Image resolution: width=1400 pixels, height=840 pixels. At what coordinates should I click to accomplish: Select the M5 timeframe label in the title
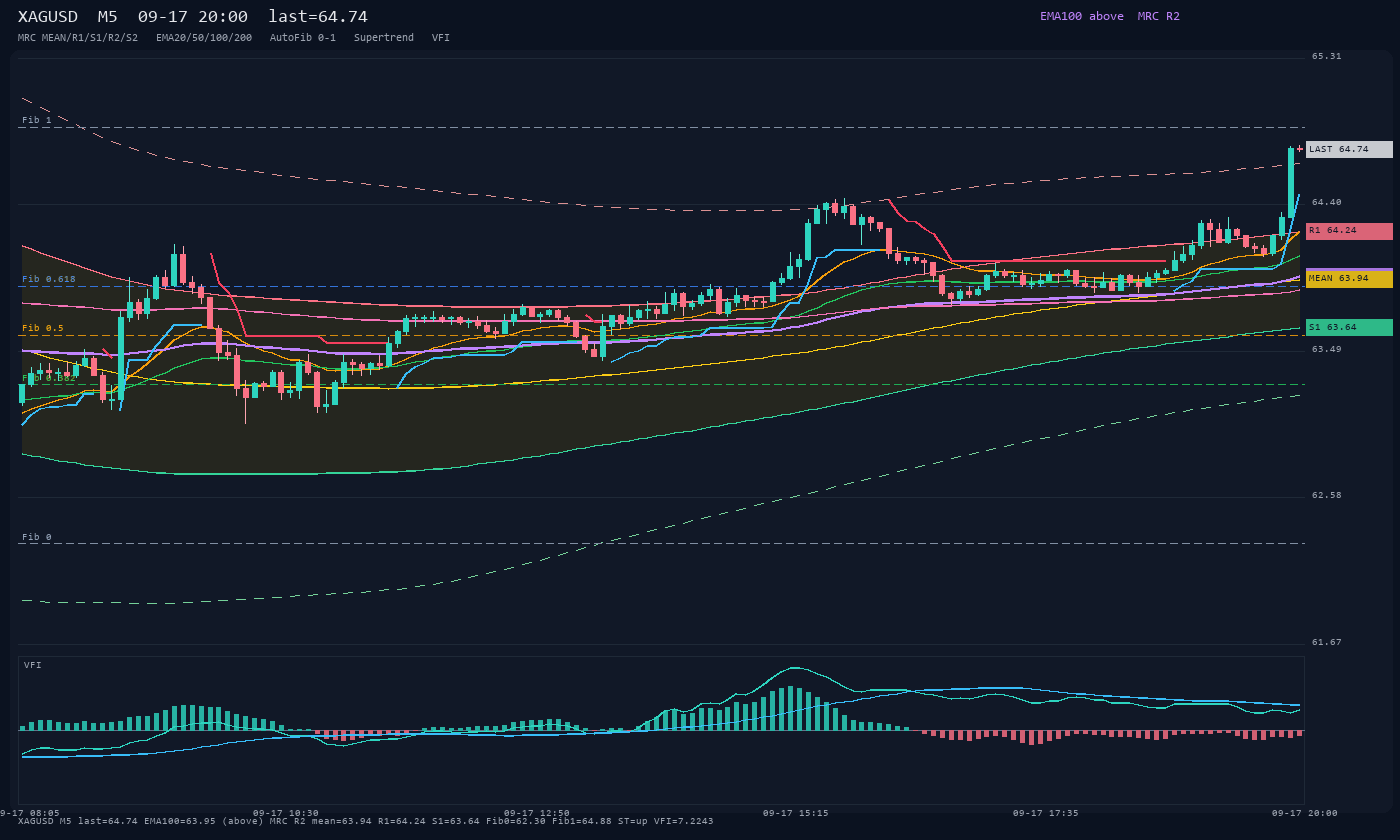107,17
